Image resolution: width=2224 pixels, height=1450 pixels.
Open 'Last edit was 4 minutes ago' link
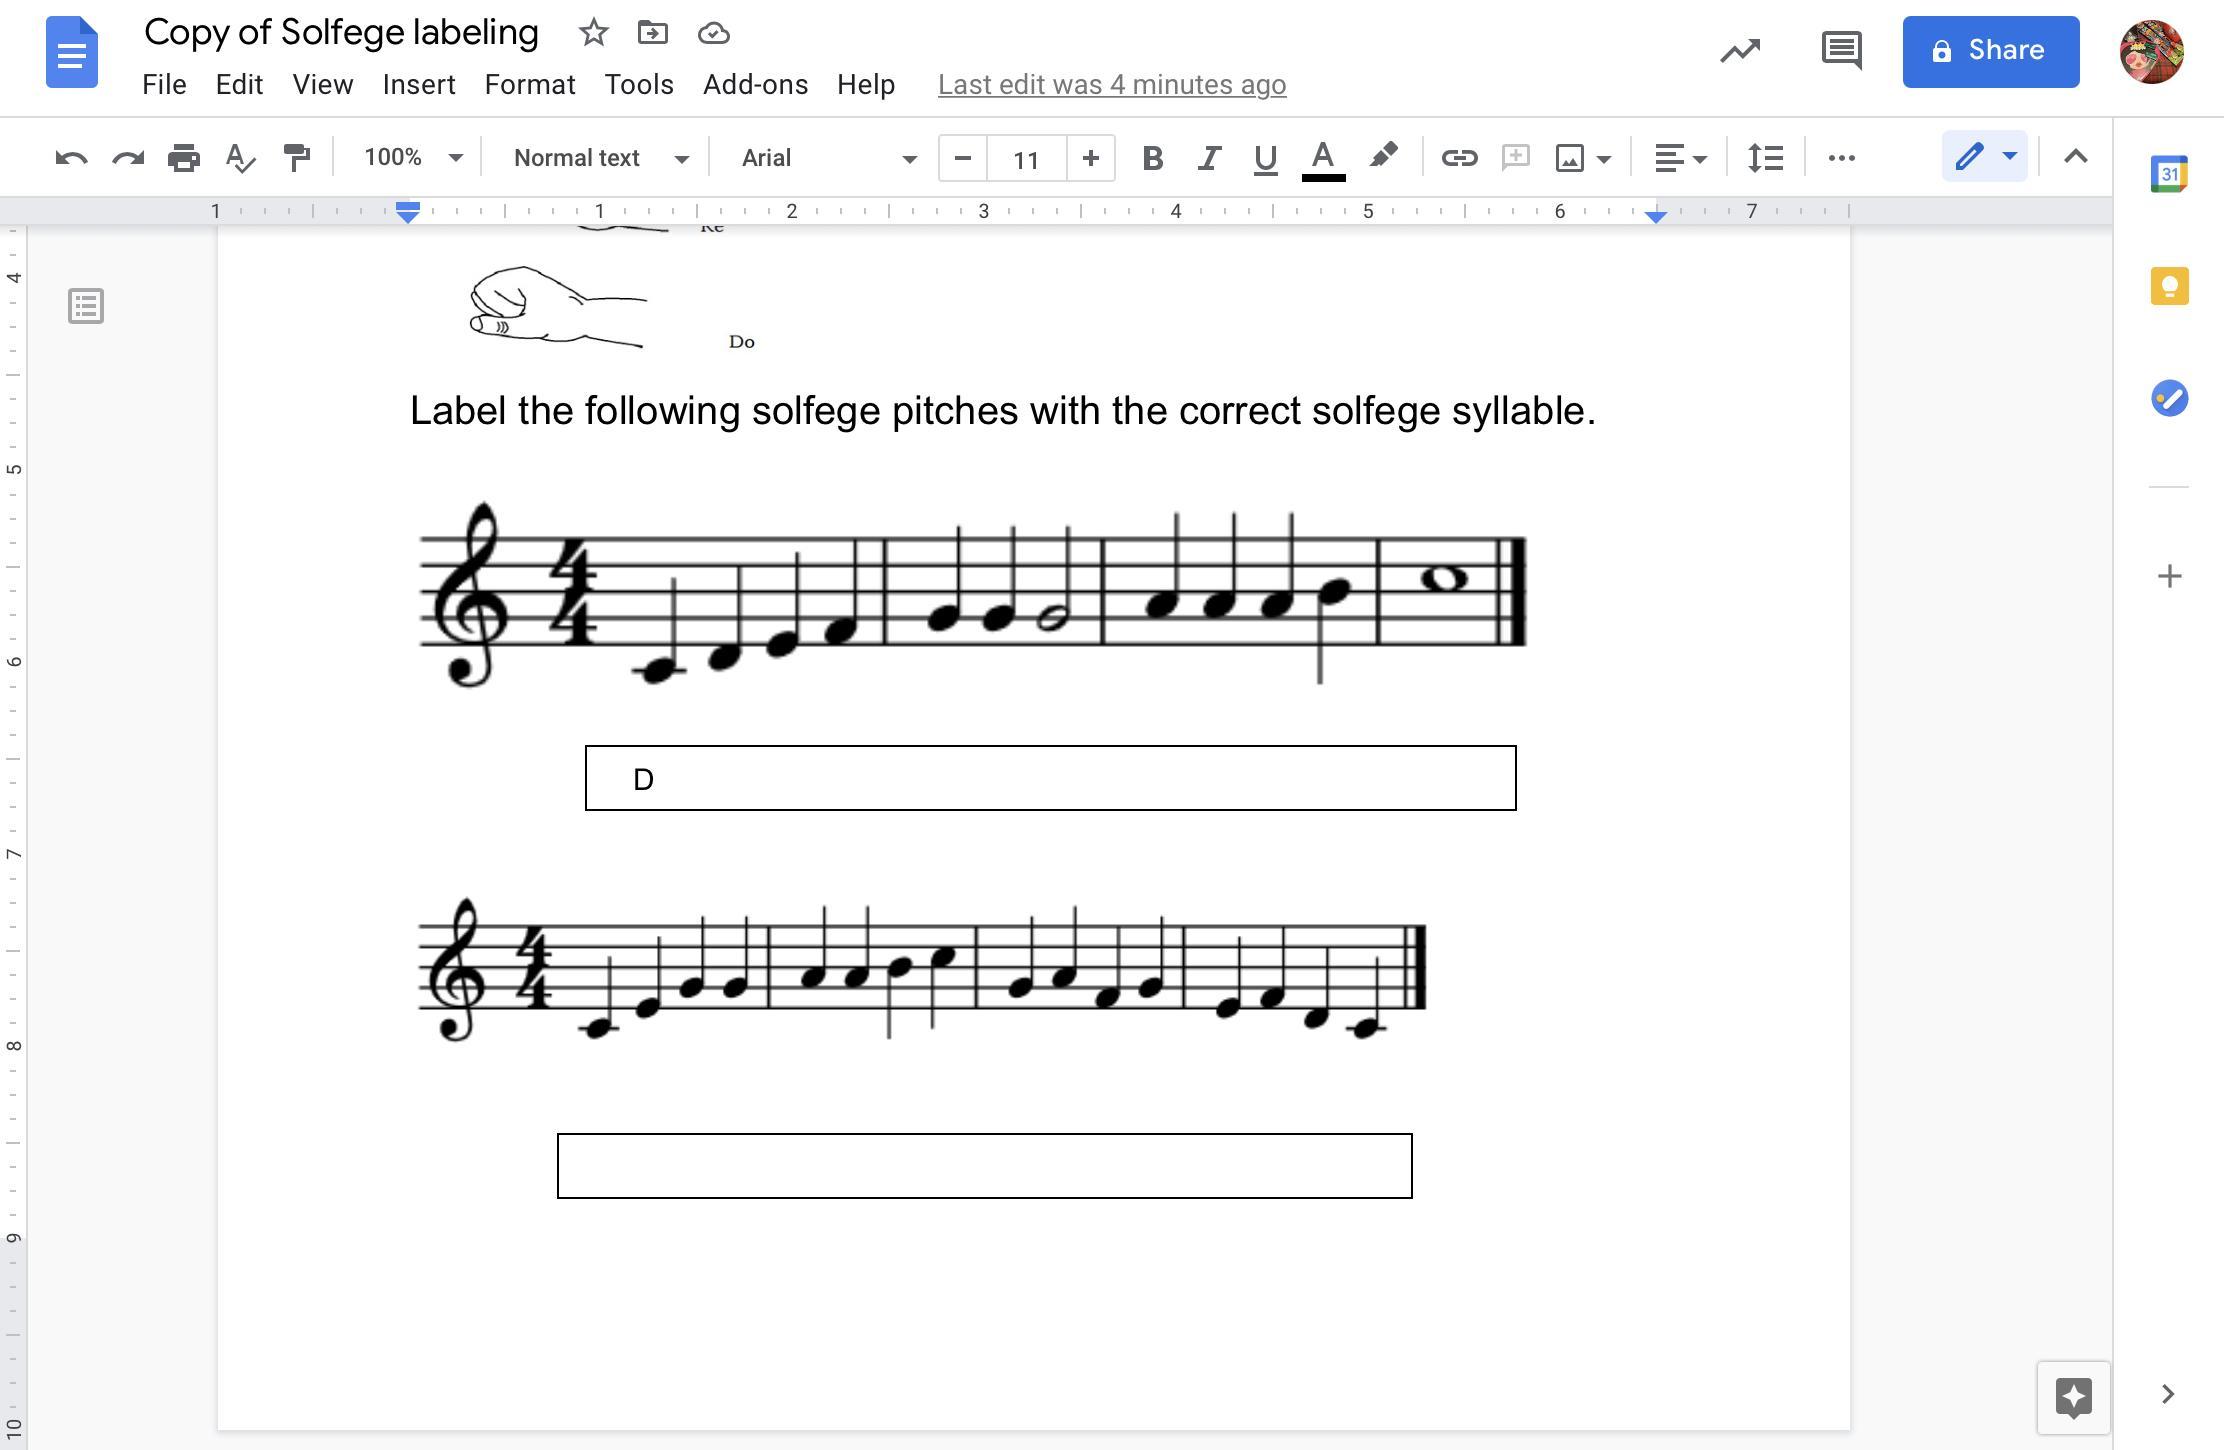pos(1111,85)
